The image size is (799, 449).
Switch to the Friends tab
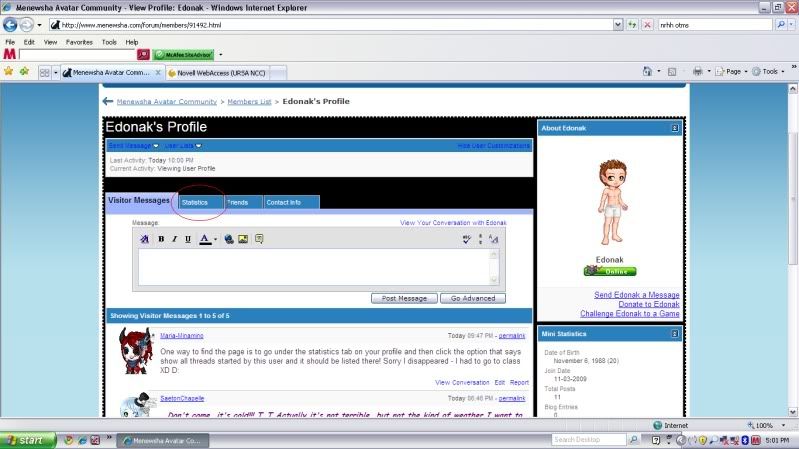coord(243,202)
